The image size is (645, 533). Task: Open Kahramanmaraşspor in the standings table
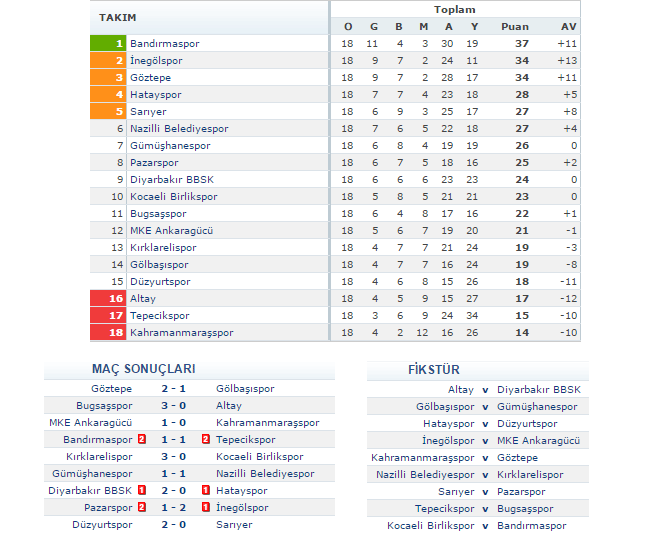pos(181,333)
